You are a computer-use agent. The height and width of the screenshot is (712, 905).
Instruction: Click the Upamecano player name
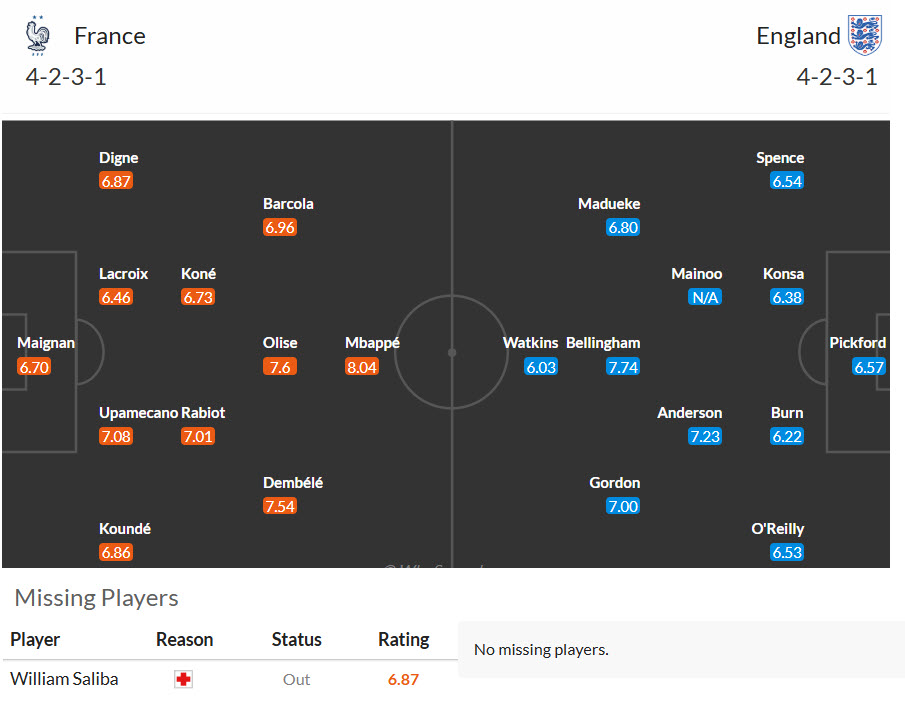[139, 413]
